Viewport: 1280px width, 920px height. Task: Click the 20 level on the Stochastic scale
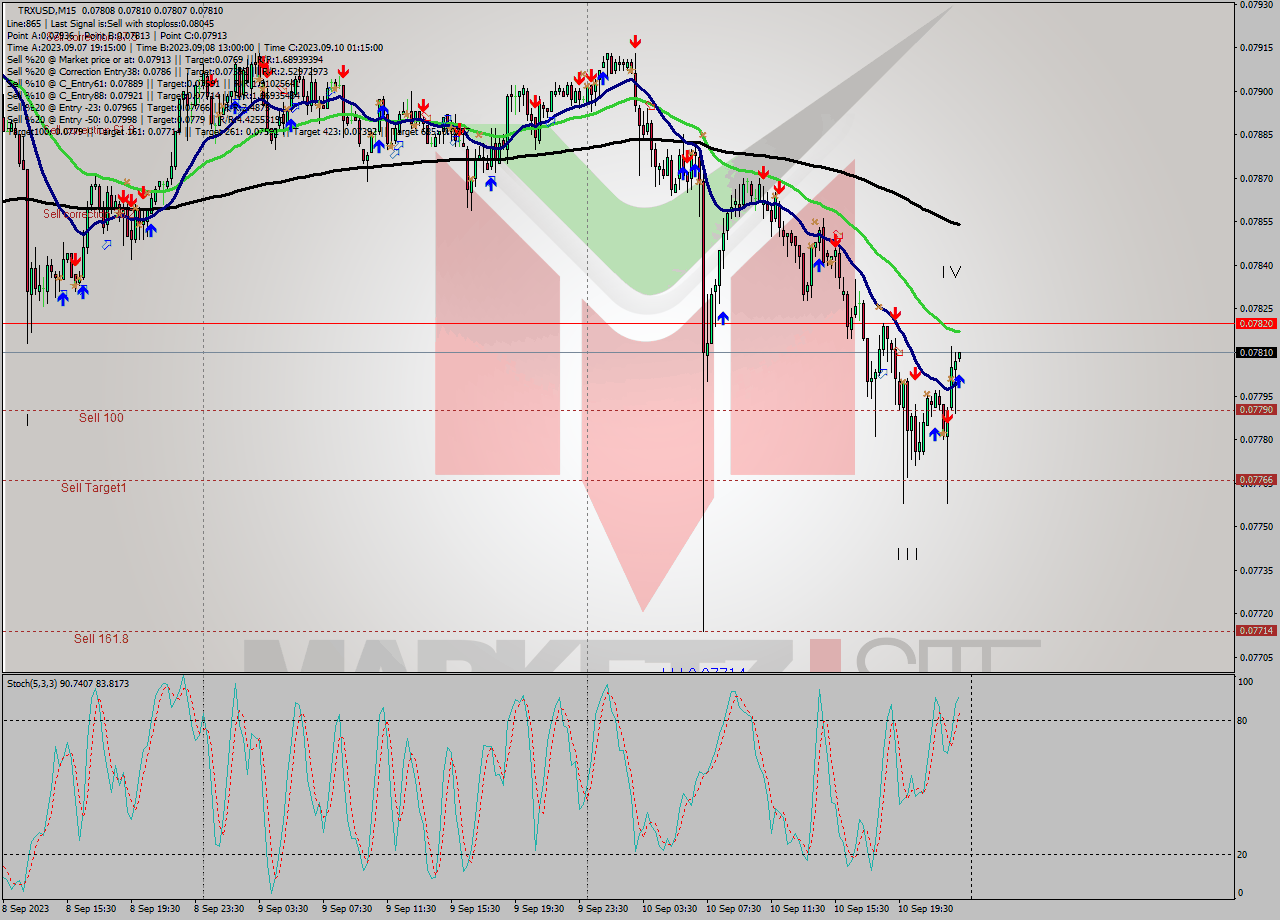[1244, 854]
